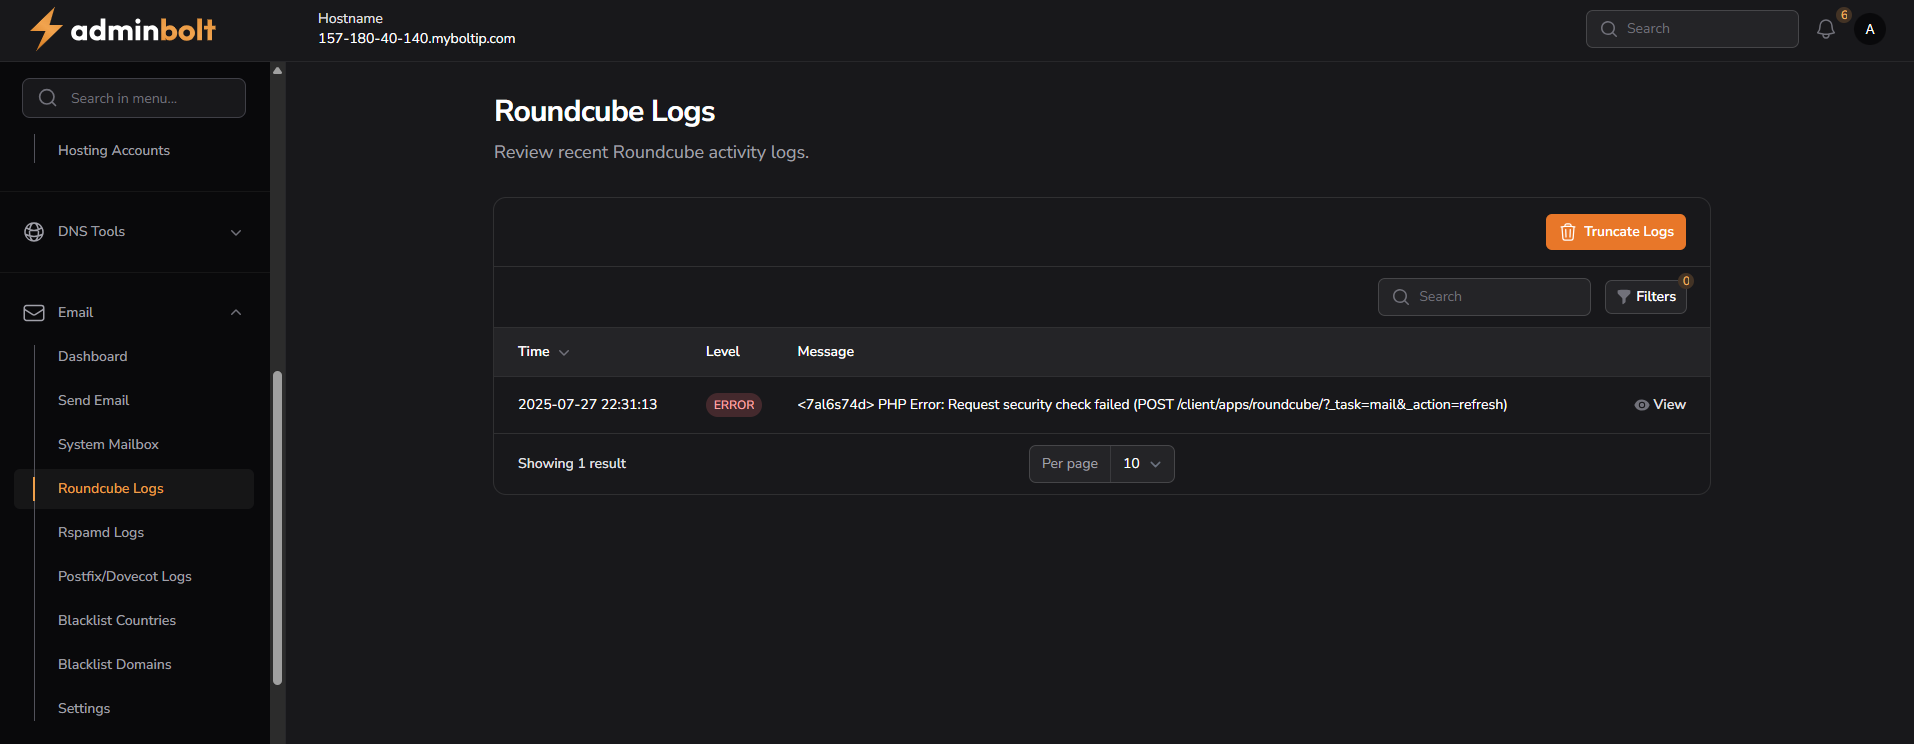This screenshot has width=1914, height=744.
Task: Click the magnifier in logs Search
Action: pyautogui.click(x=1401, y=297)
